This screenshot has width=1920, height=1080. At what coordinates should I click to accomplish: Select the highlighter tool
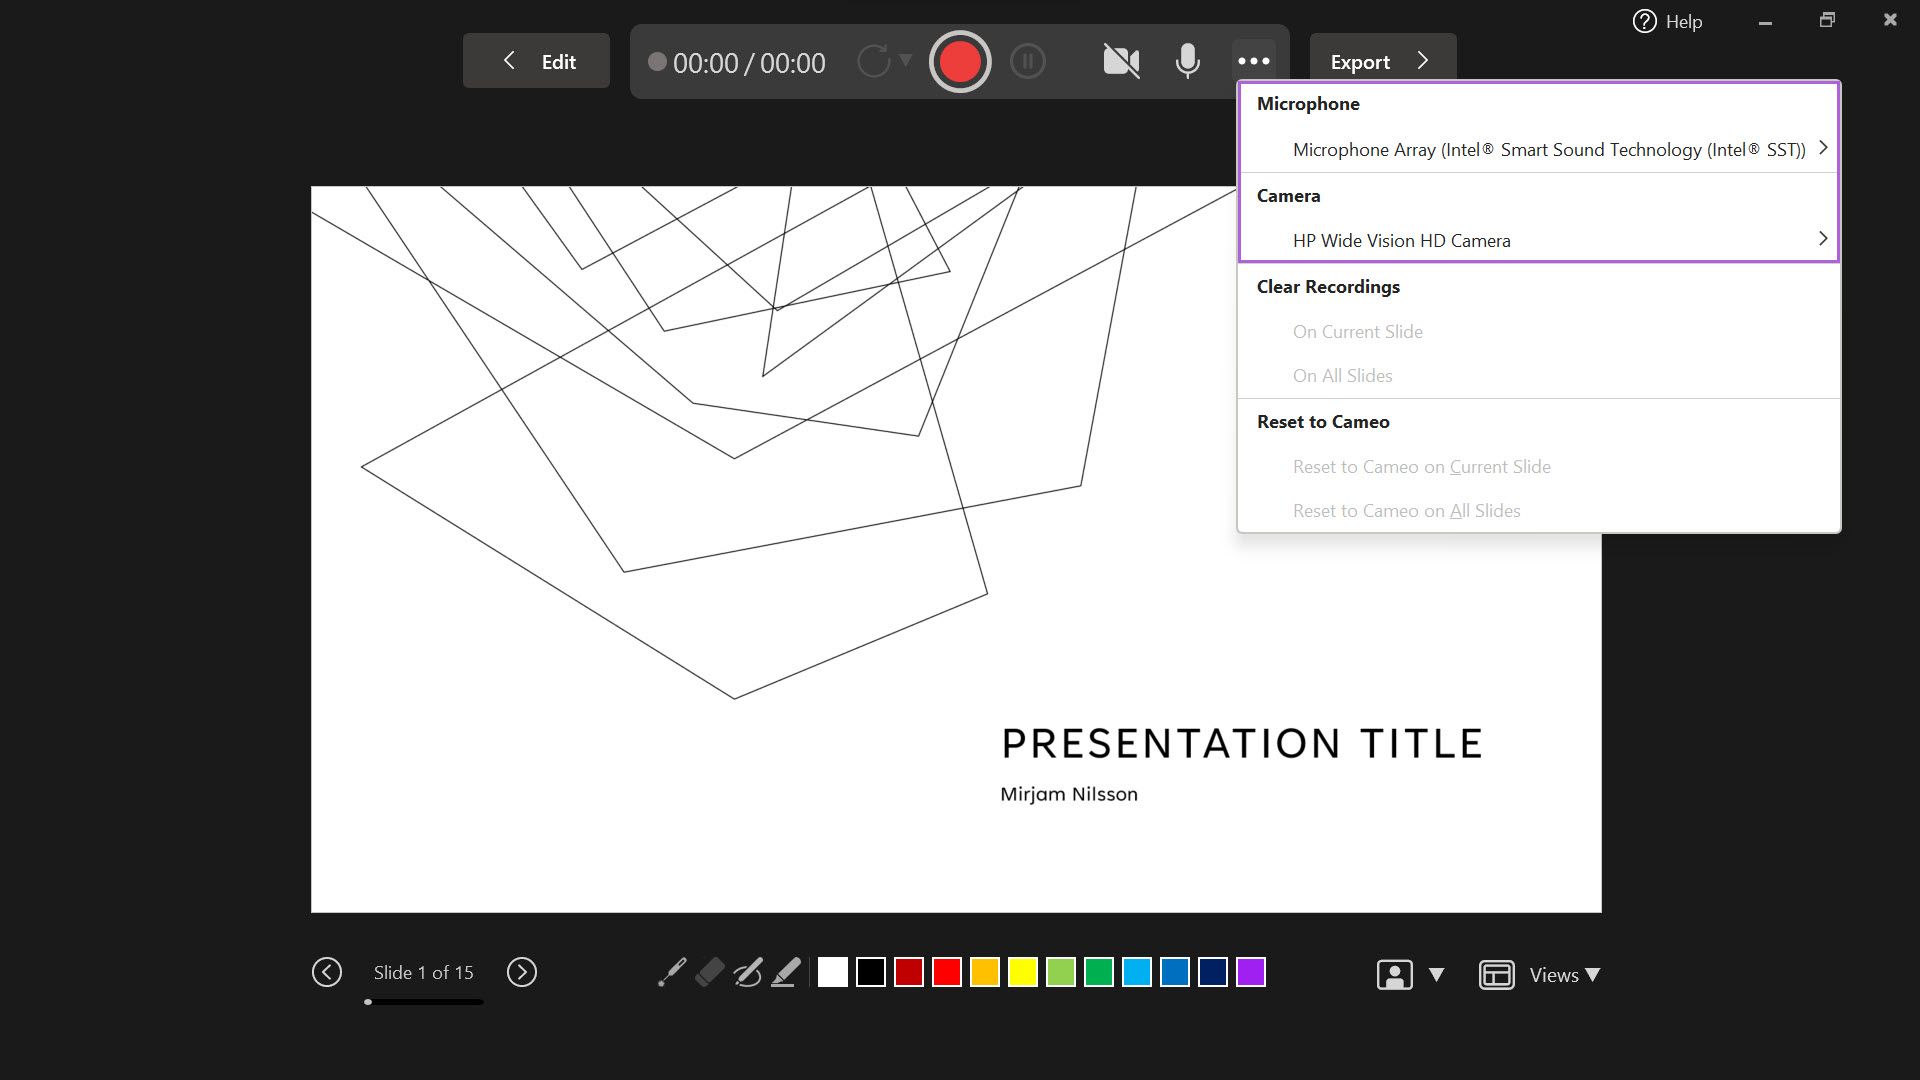[786, 972]
